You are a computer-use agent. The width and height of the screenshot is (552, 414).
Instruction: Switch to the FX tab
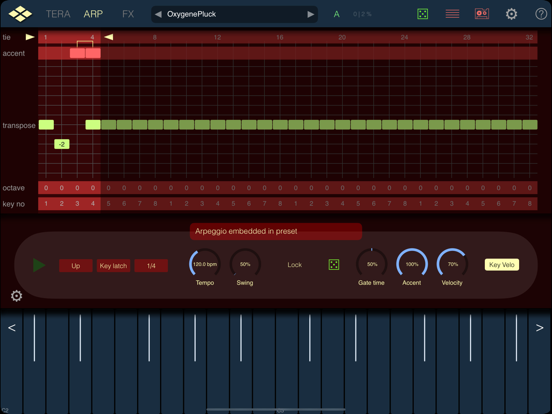(128, 14)
